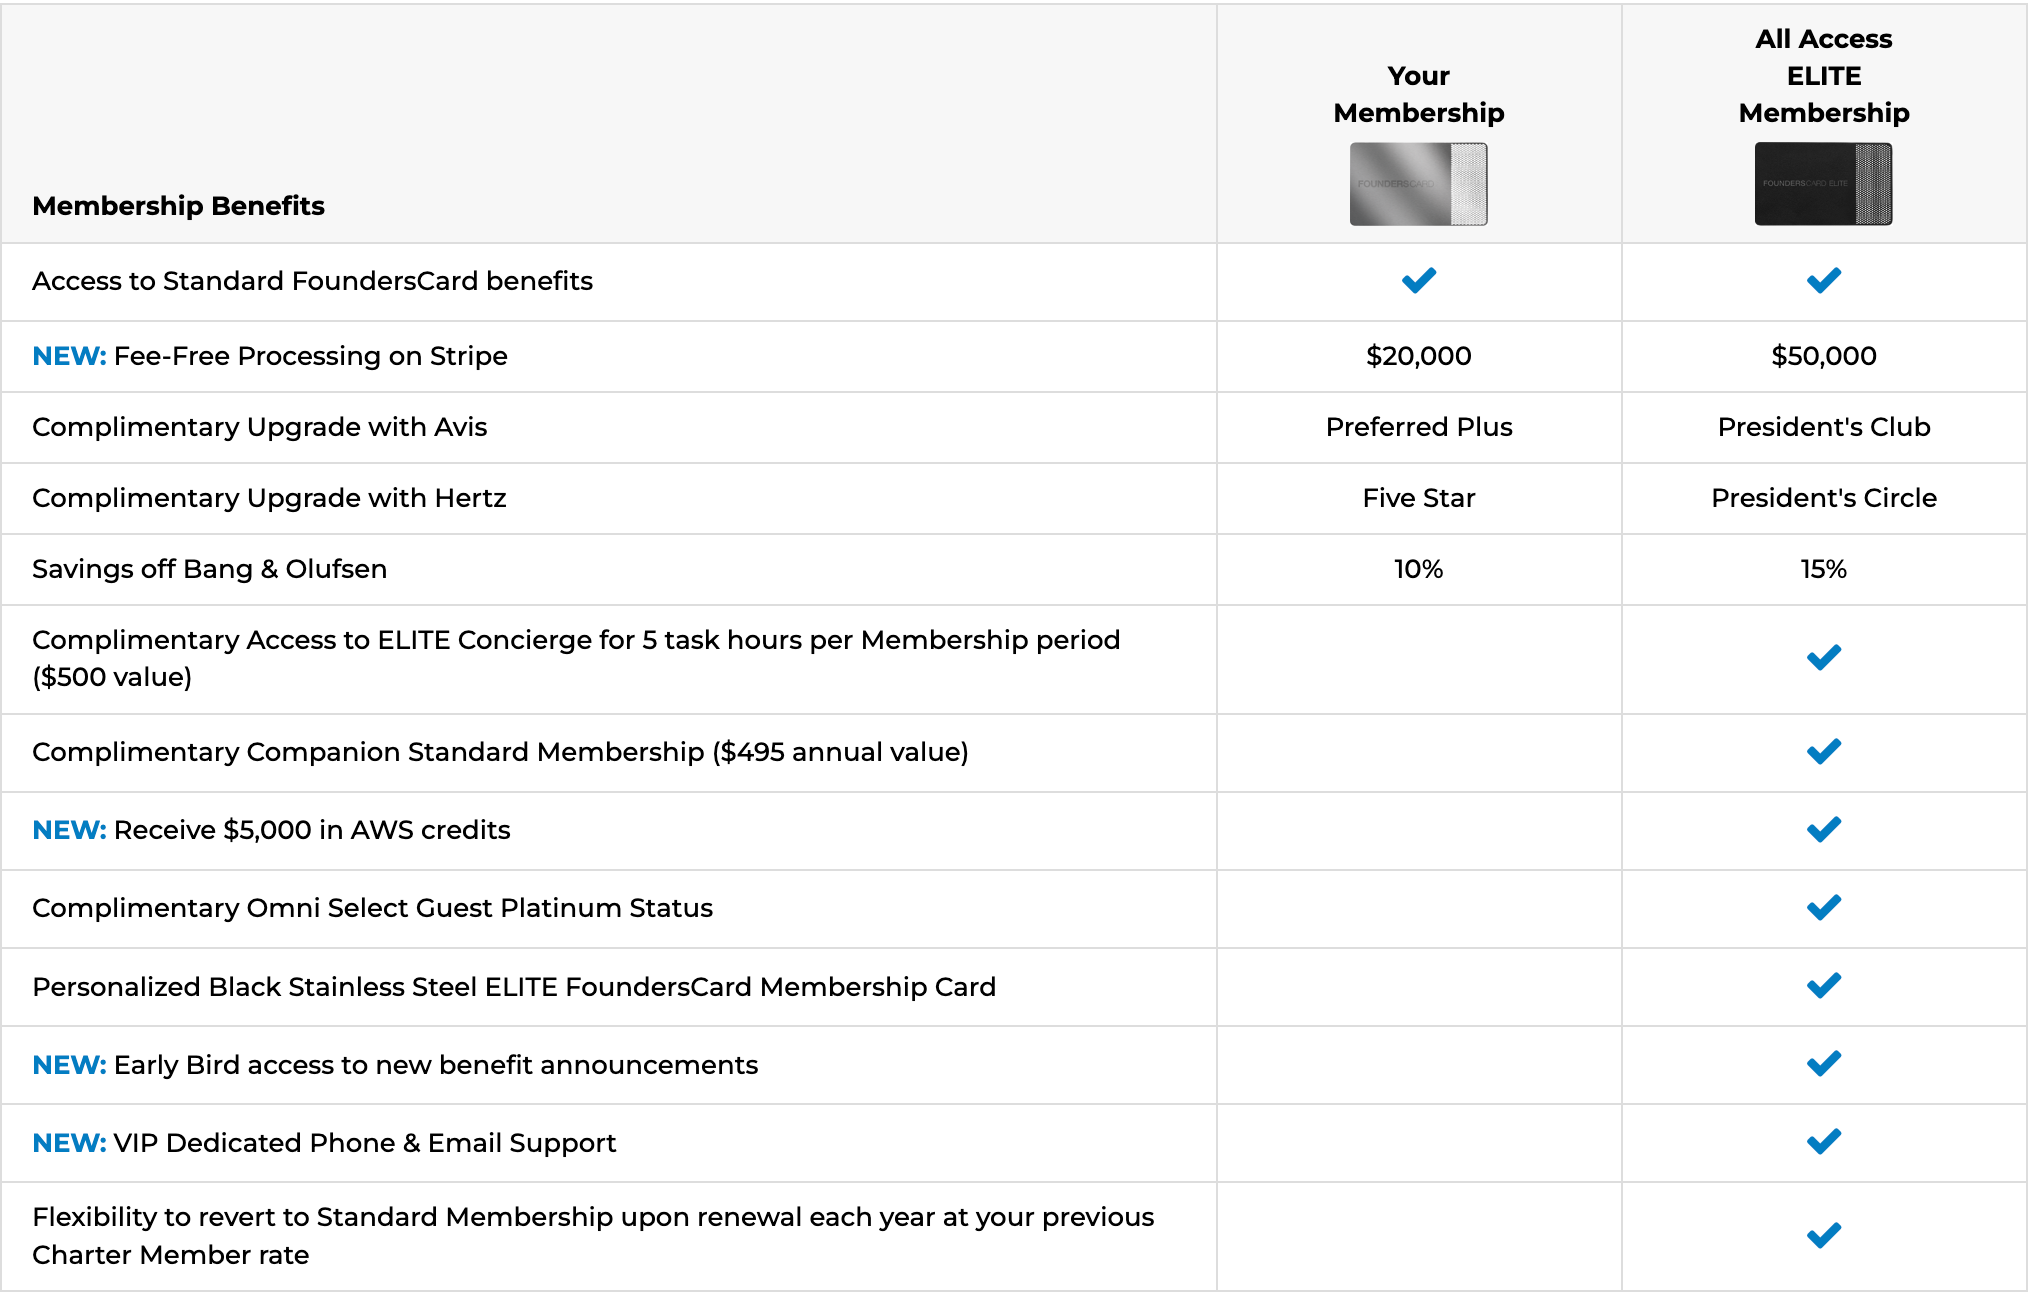The width and height of the screenshot is (2030, 1292).
Task: Click the All Access ELITE Membership heading
Action: click(x=1823, y=76)
